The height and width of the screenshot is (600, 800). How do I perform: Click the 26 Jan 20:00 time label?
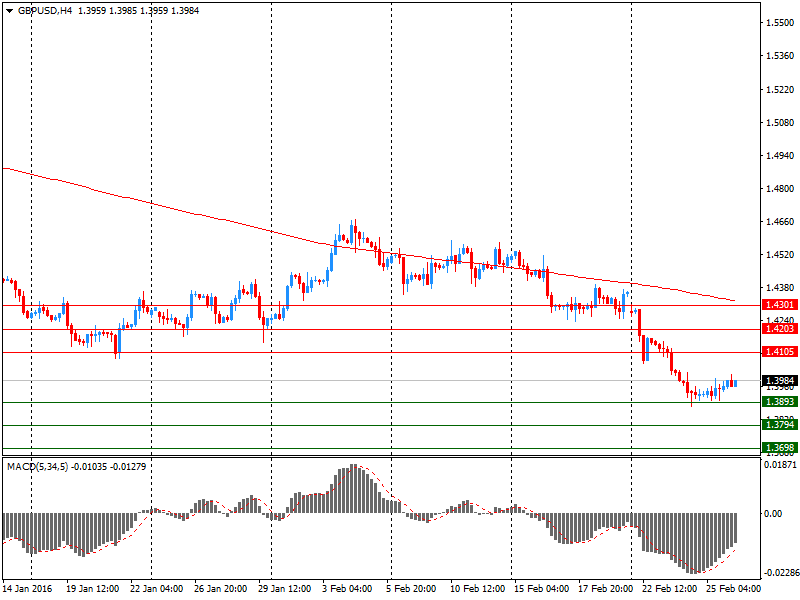point(220,589)
